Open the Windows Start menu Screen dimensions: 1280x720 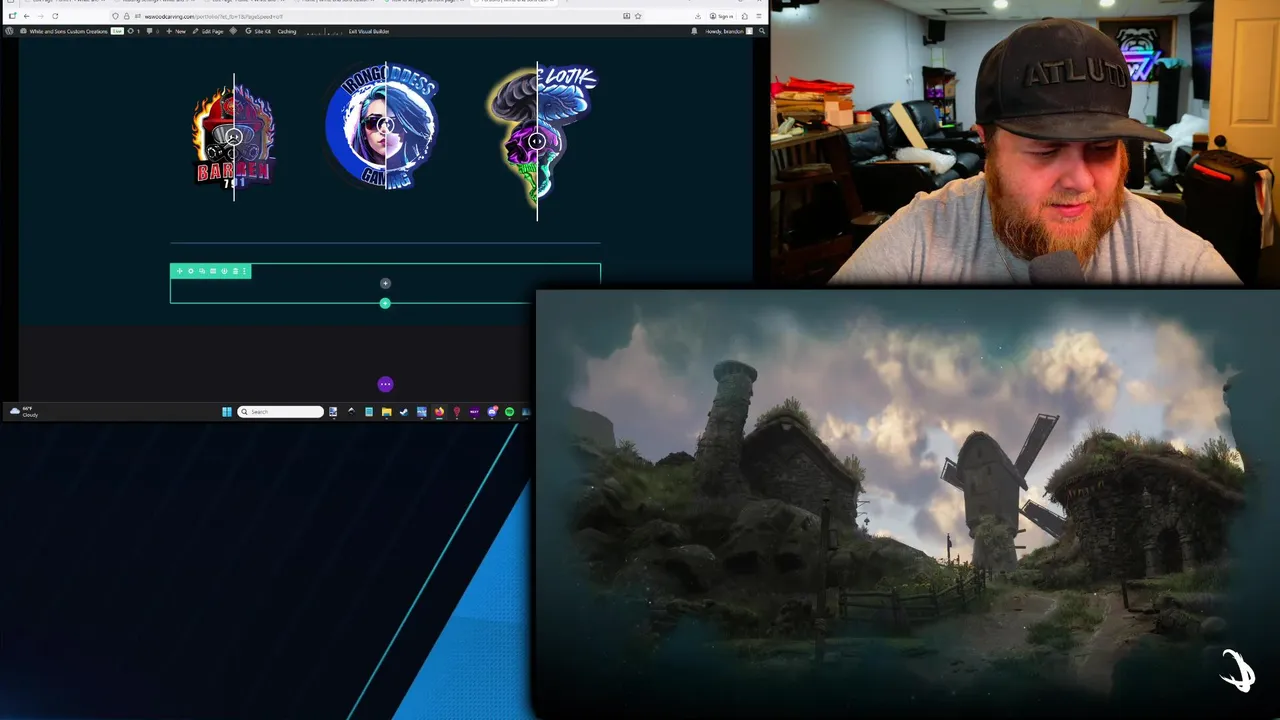pyautogui.click(x=227, y=412)
